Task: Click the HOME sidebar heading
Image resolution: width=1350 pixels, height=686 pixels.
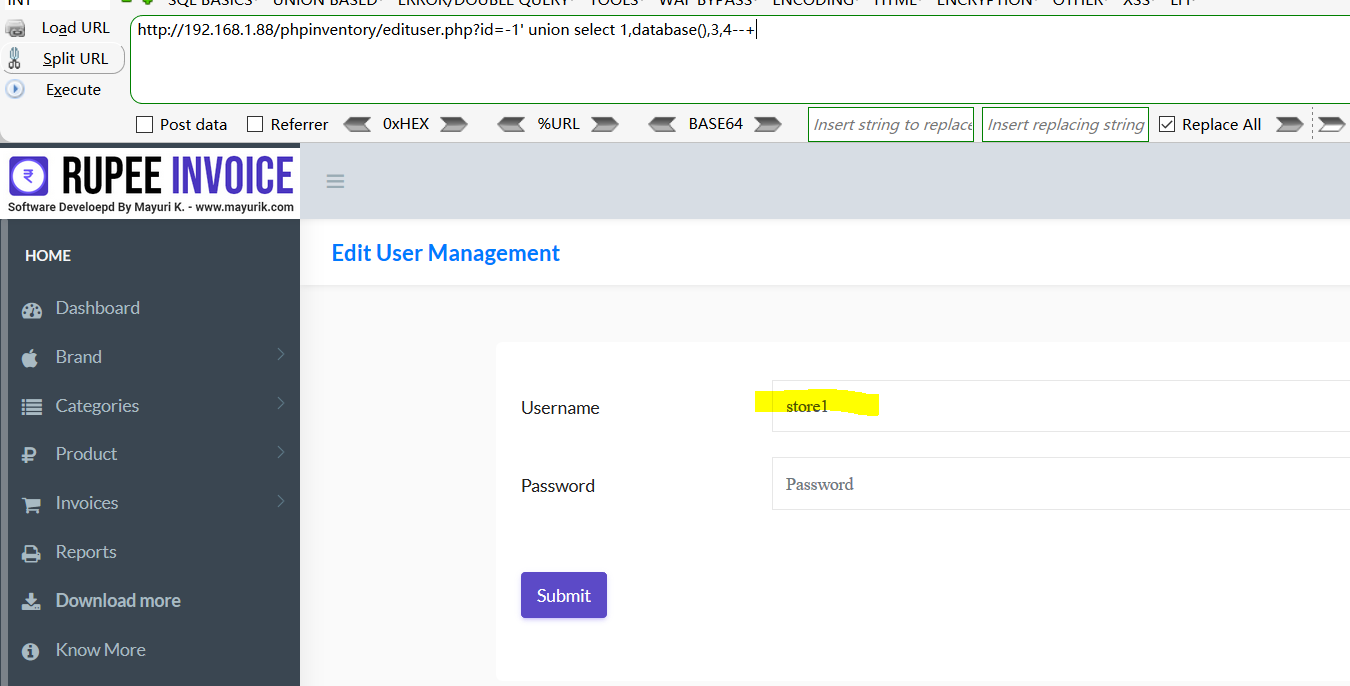Action: click(x=48, y=256)
